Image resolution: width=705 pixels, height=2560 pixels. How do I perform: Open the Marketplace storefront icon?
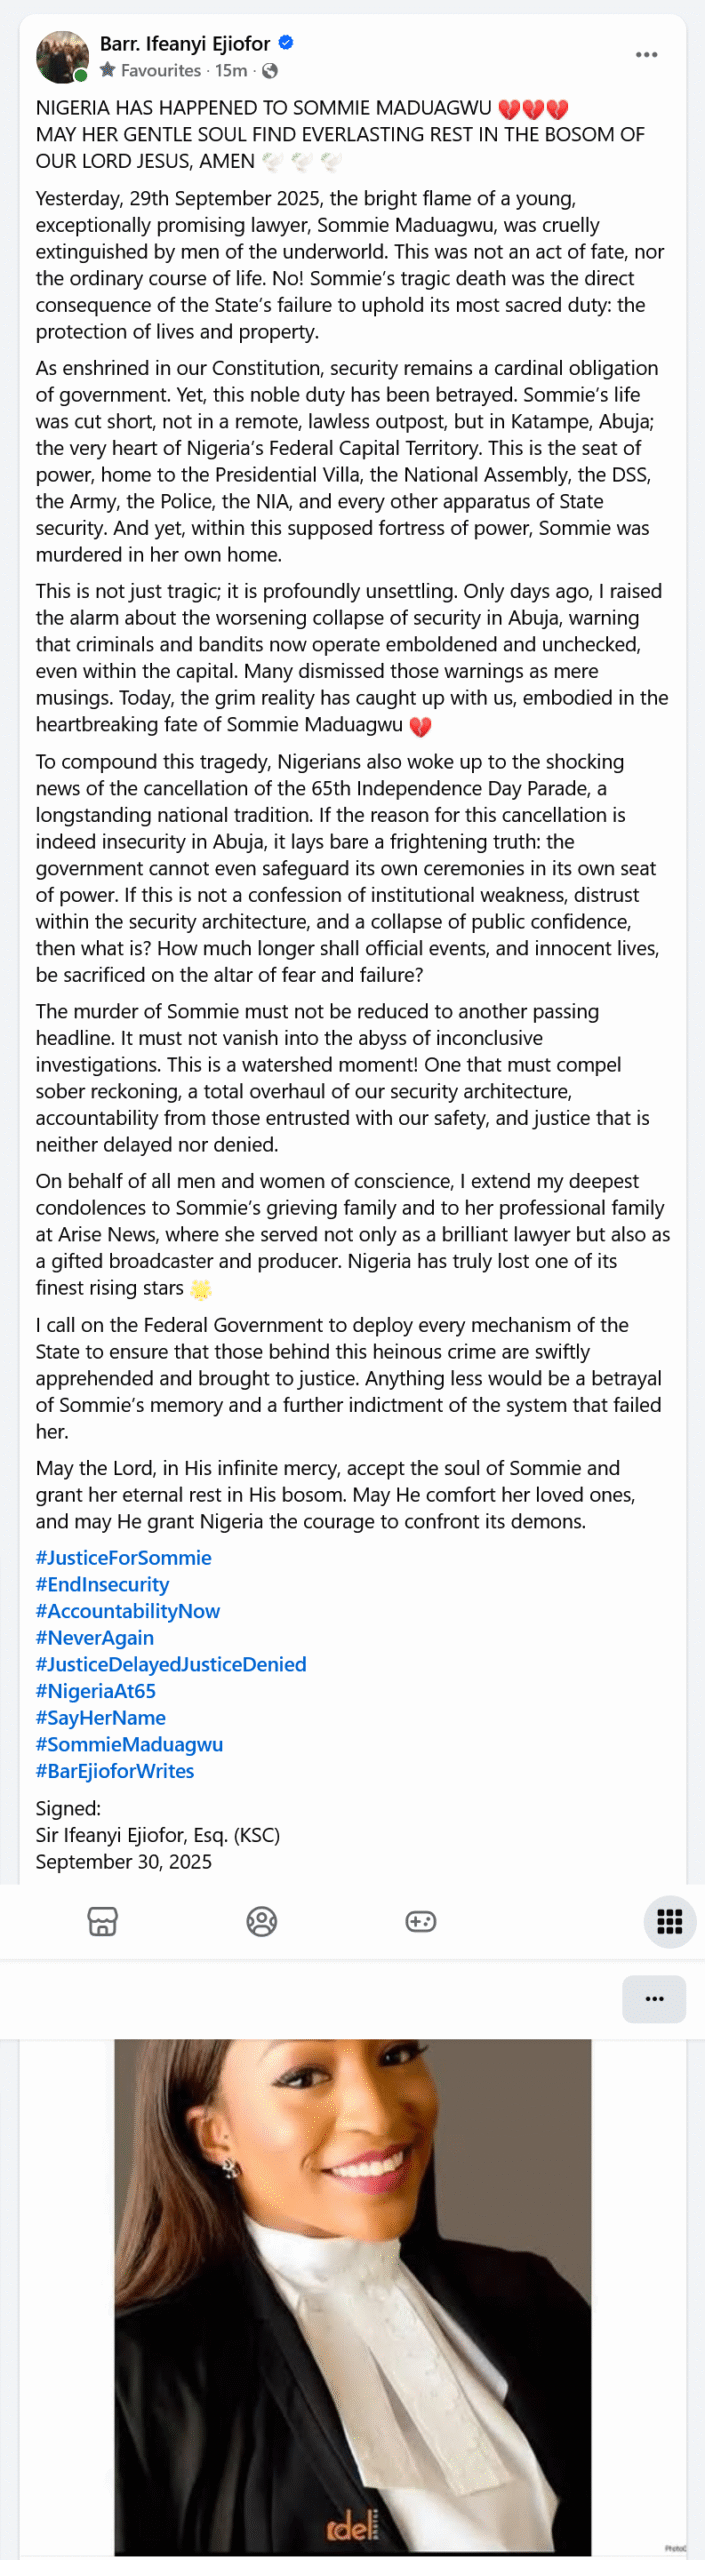point(103,1921)
